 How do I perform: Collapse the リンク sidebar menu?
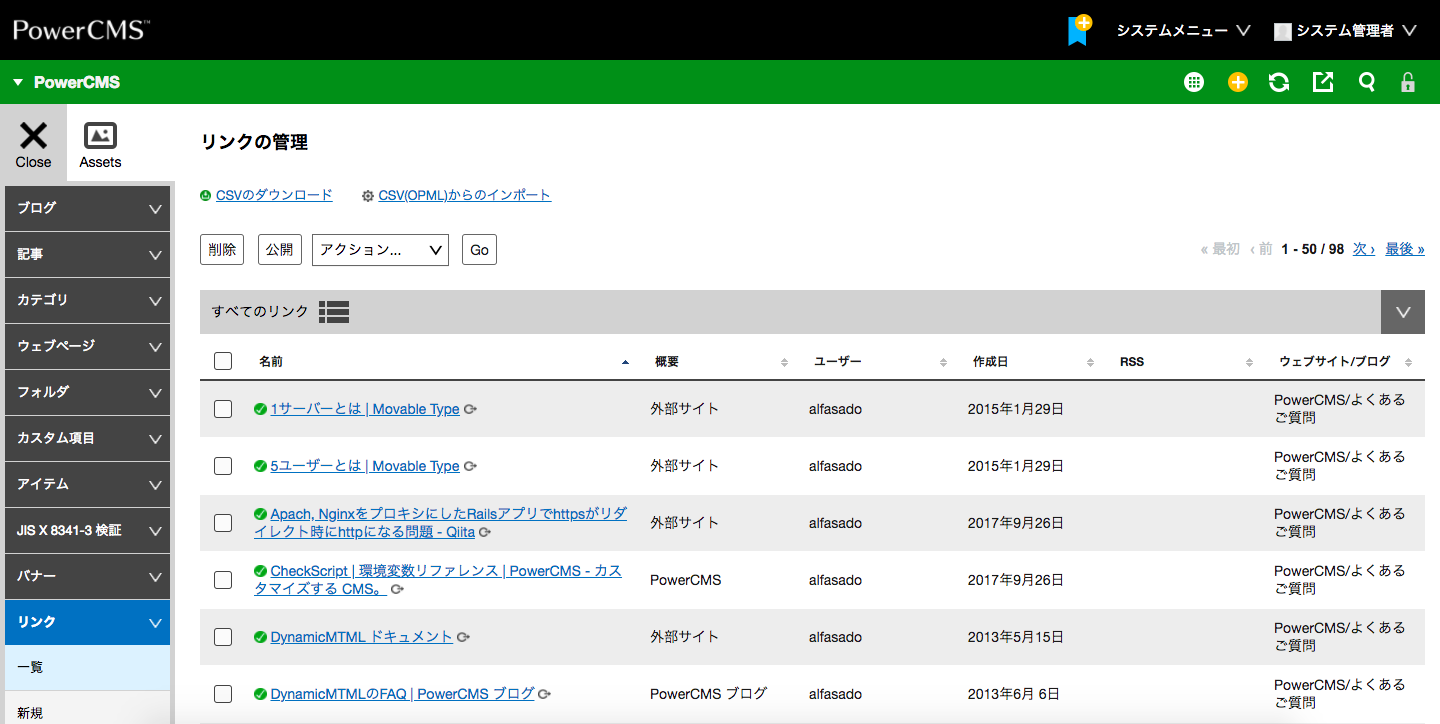[x=87, y=622]
